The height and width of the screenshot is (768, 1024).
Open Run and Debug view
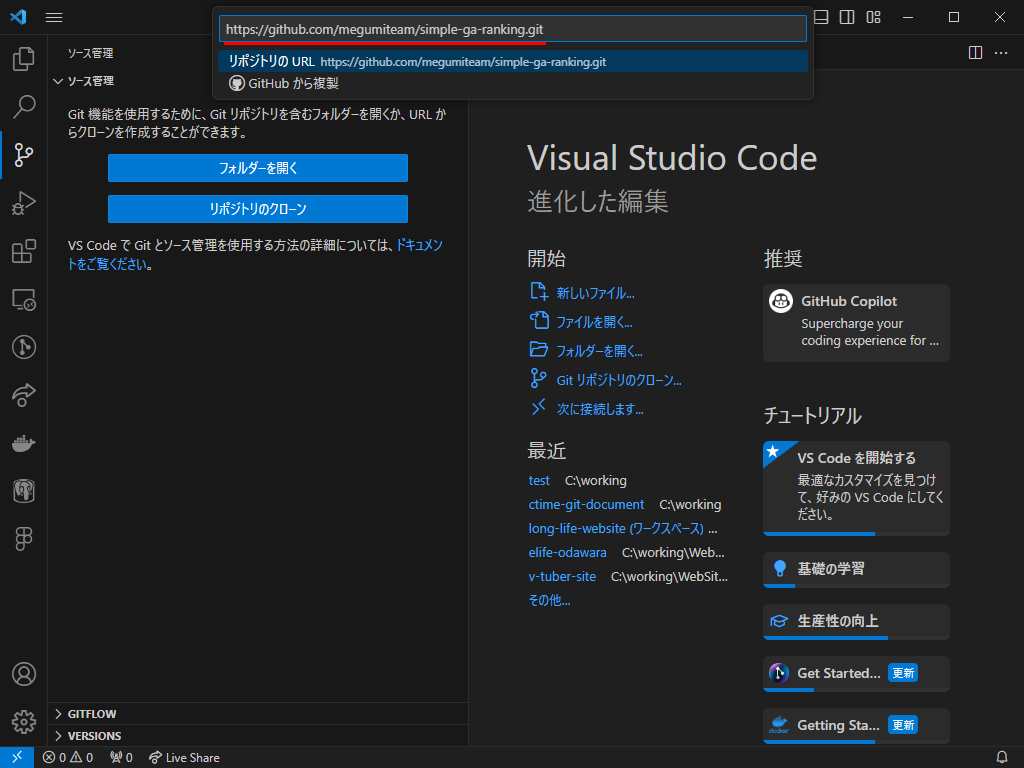(x=24, y=203)
